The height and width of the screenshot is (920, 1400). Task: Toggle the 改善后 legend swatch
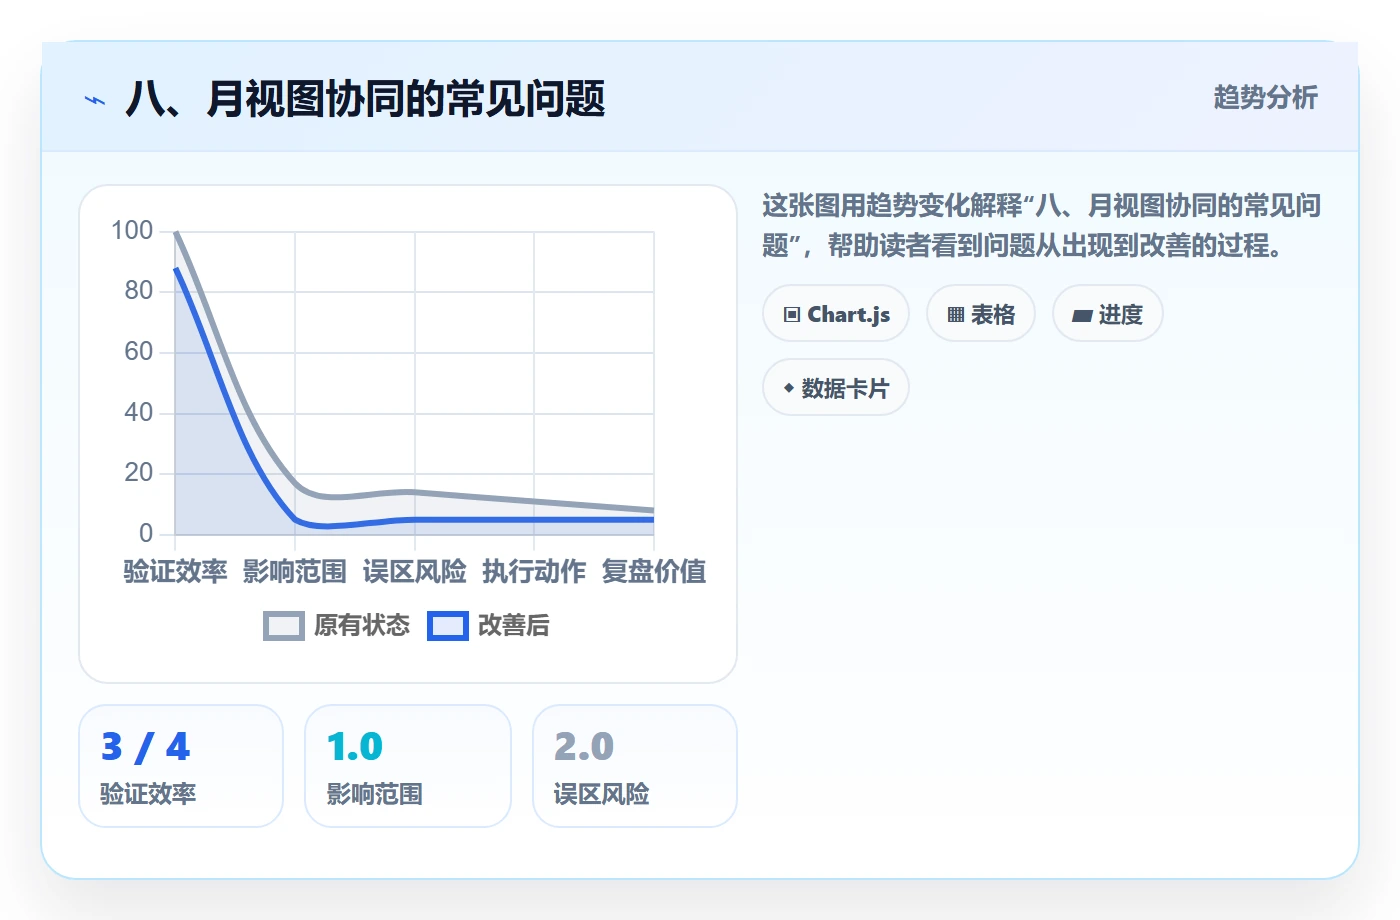pos(448,626)
